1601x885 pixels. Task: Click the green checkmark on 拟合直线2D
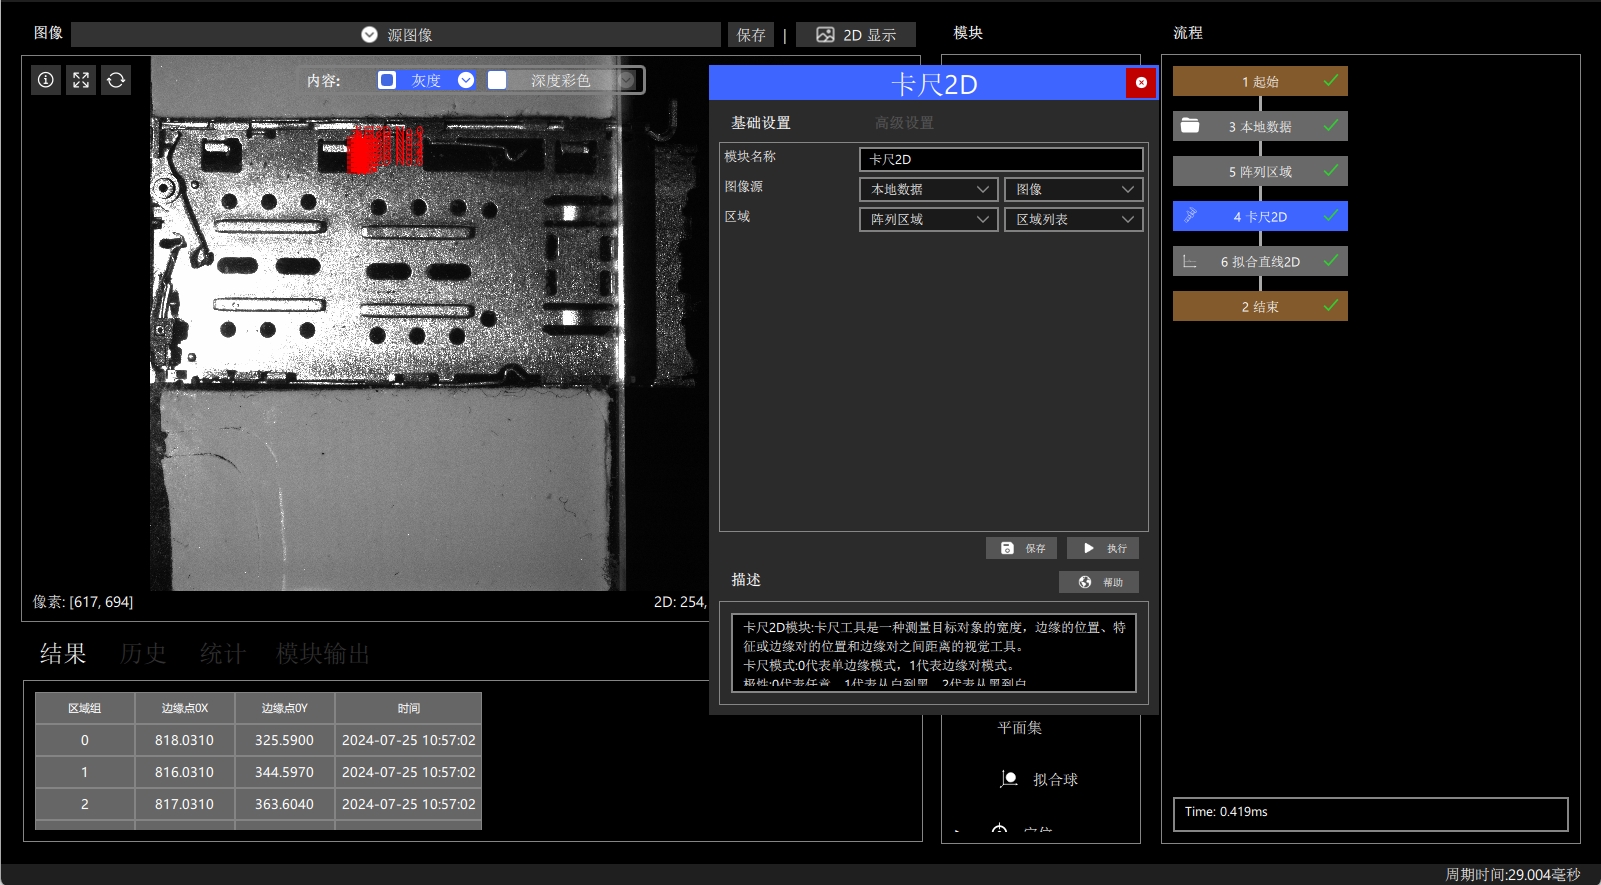click(1331, 260)
